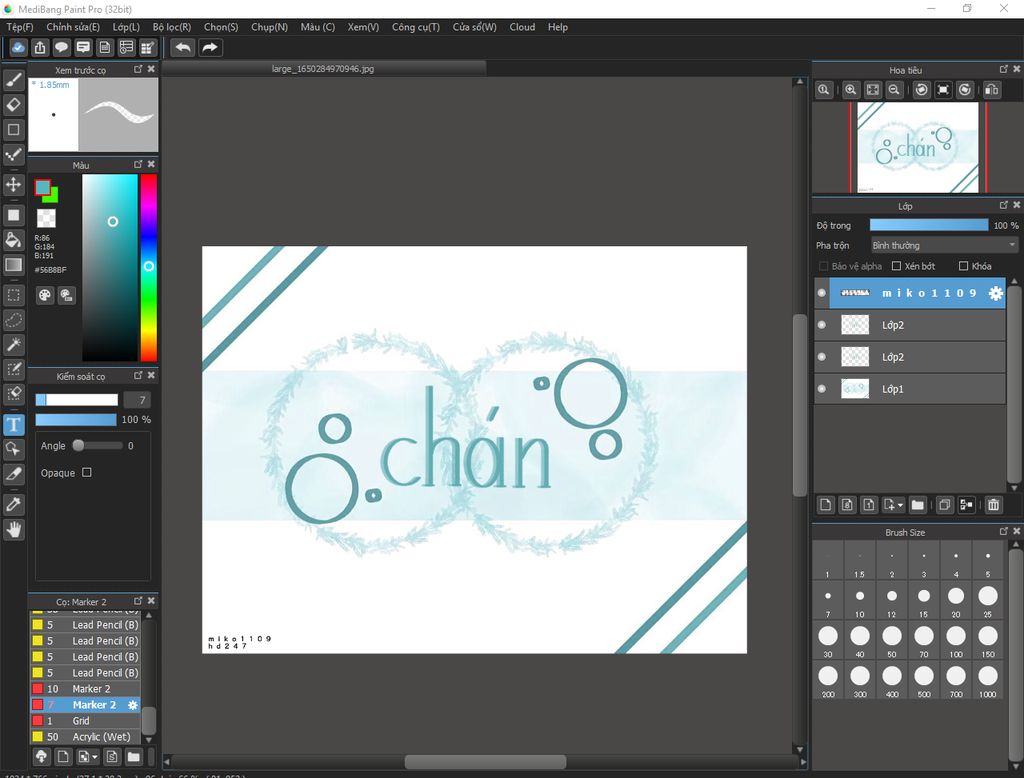1024x778 pixels.
Task: Open settings gear on miko1109 layer
Action: point(995,293)
